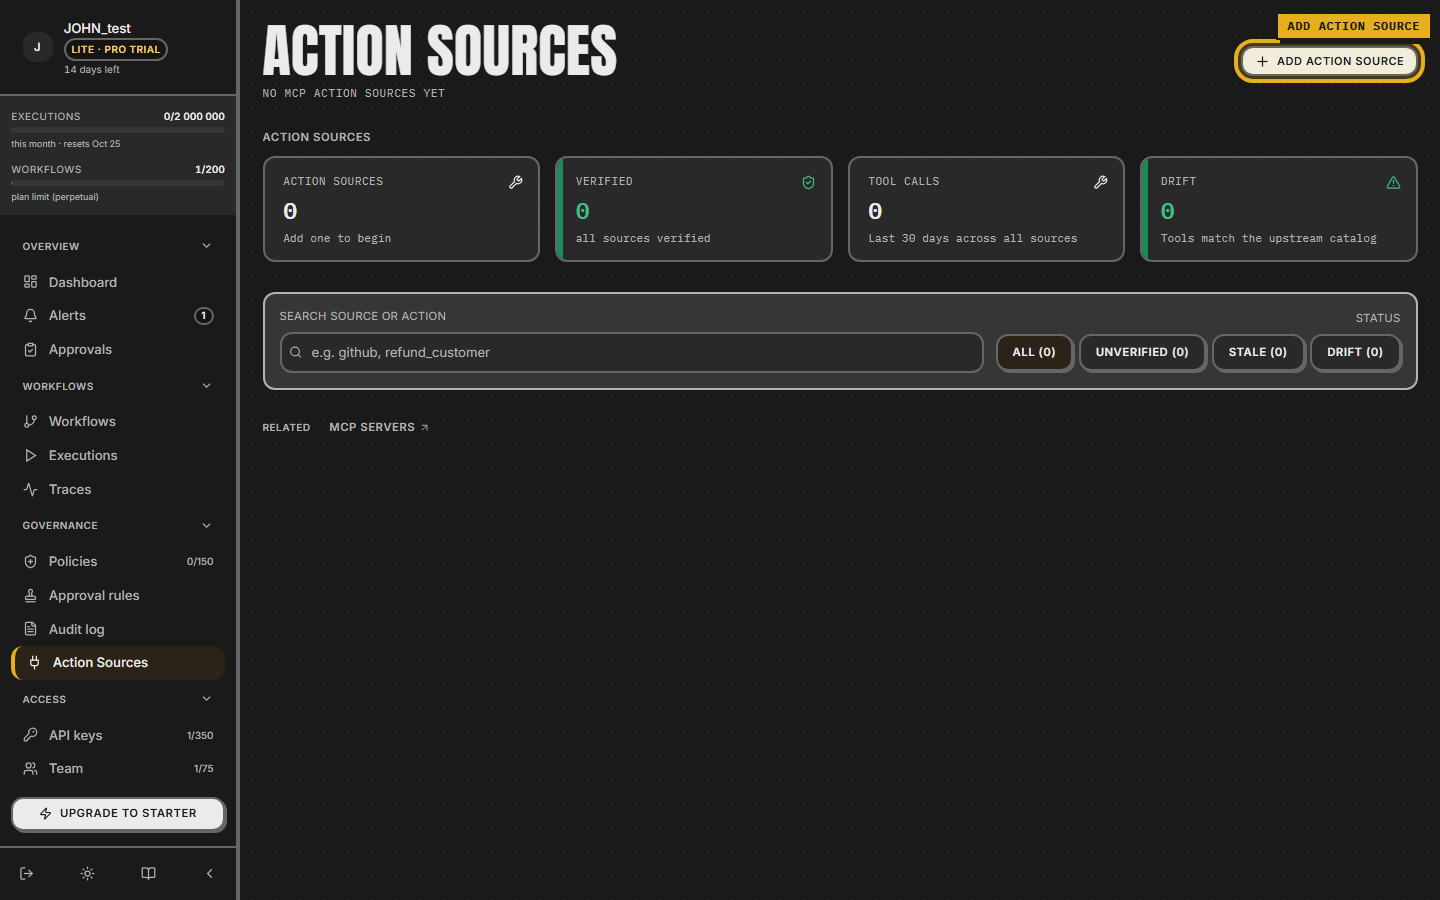Click the magnifier icon in search field
The width and height of the screenshot is (1440, 900).
pyautogui.click(x=296, y=352)
